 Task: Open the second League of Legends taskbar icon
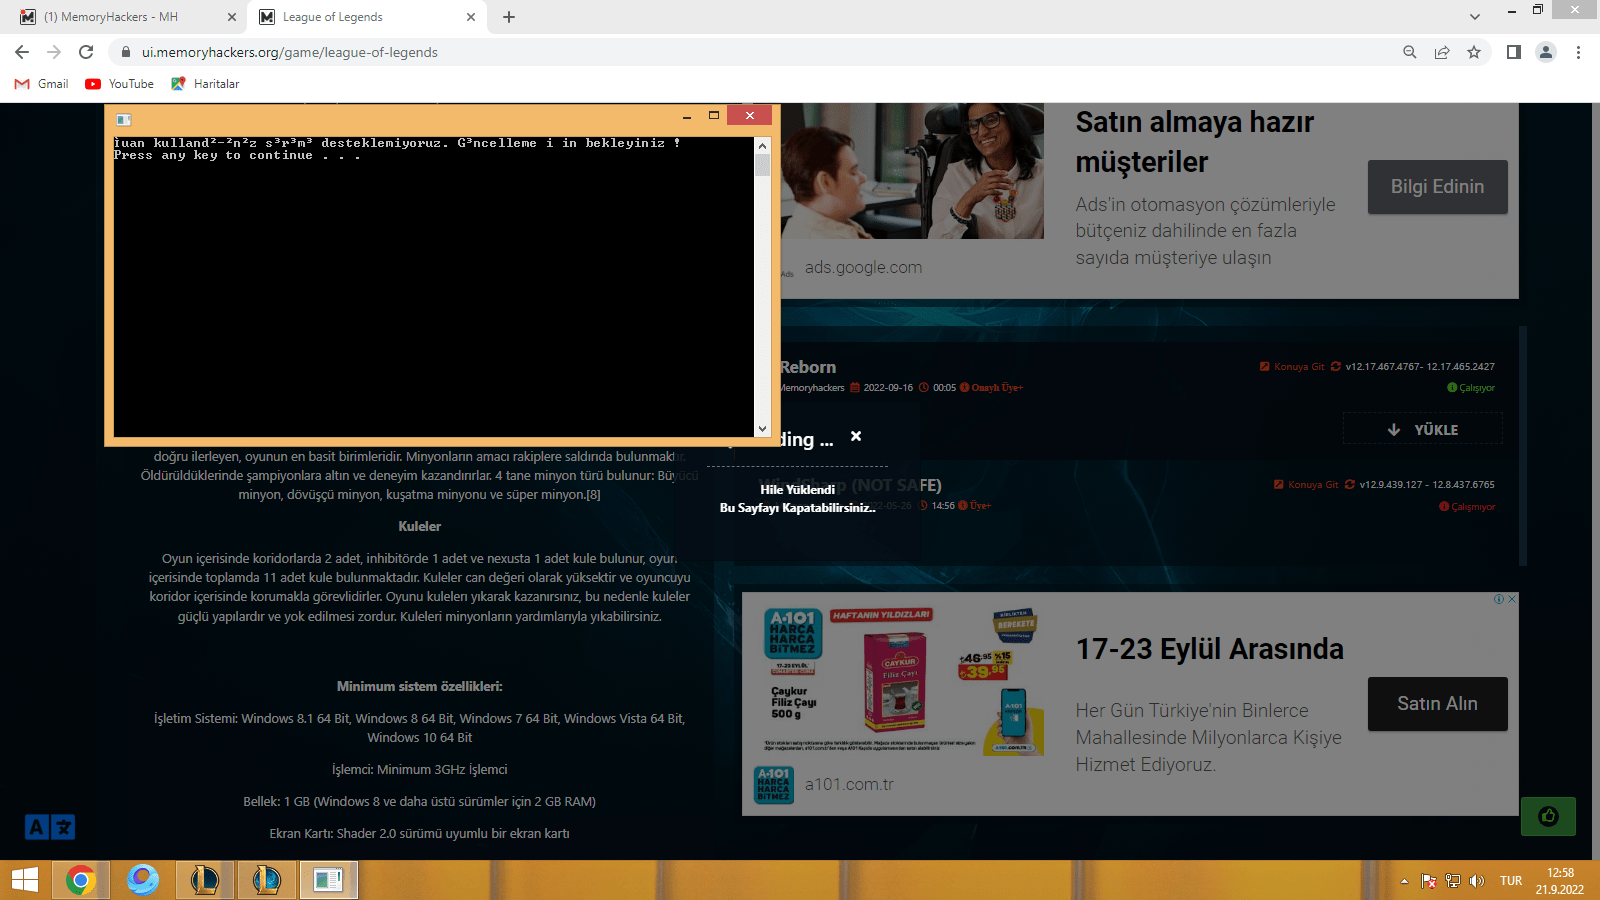[x=267, y=880]
